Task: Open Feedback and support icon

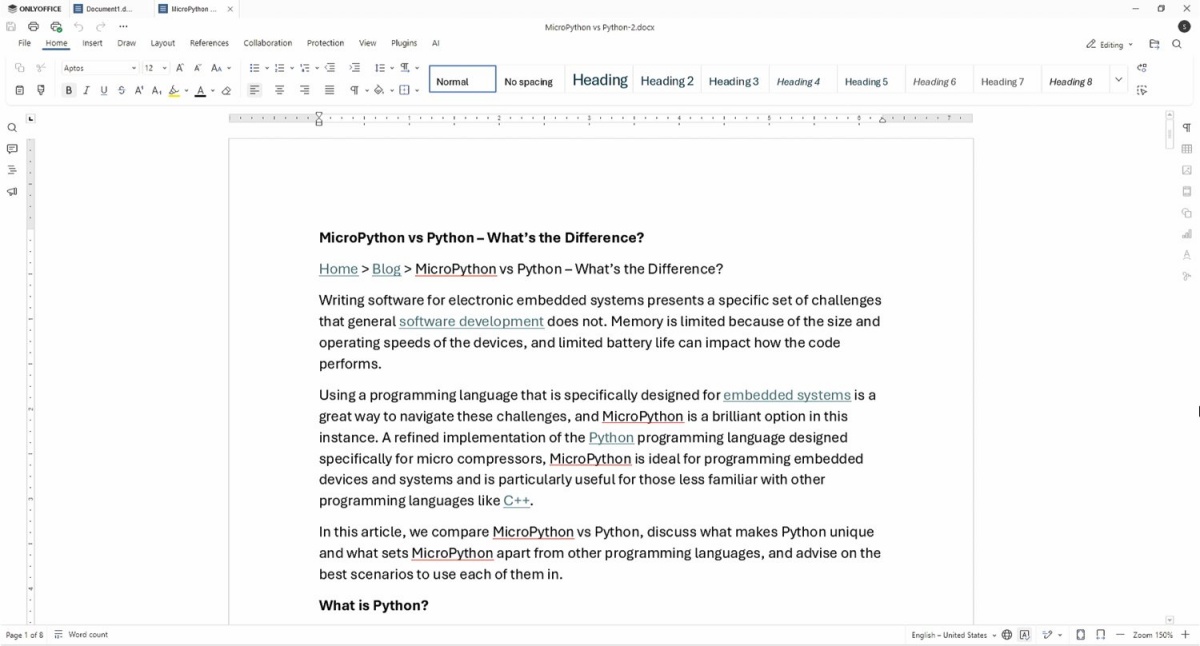Action: tap(12, 192)
